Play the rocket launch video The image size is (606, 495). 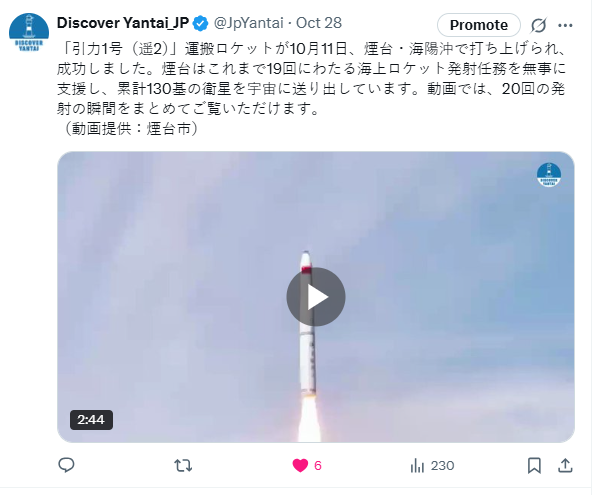tap(316, 297)
